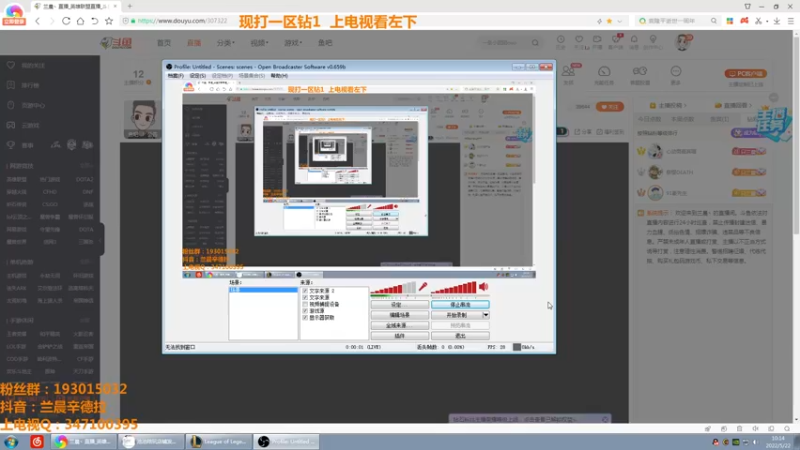Open the streamer avatar thumbnail on Douyu page

[x=142, y=119]
